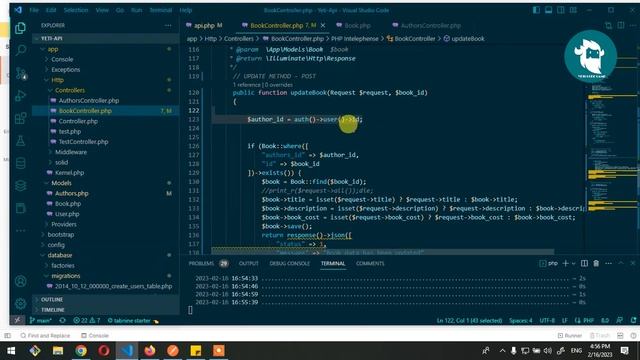Expand the Middleware folder

71,152
